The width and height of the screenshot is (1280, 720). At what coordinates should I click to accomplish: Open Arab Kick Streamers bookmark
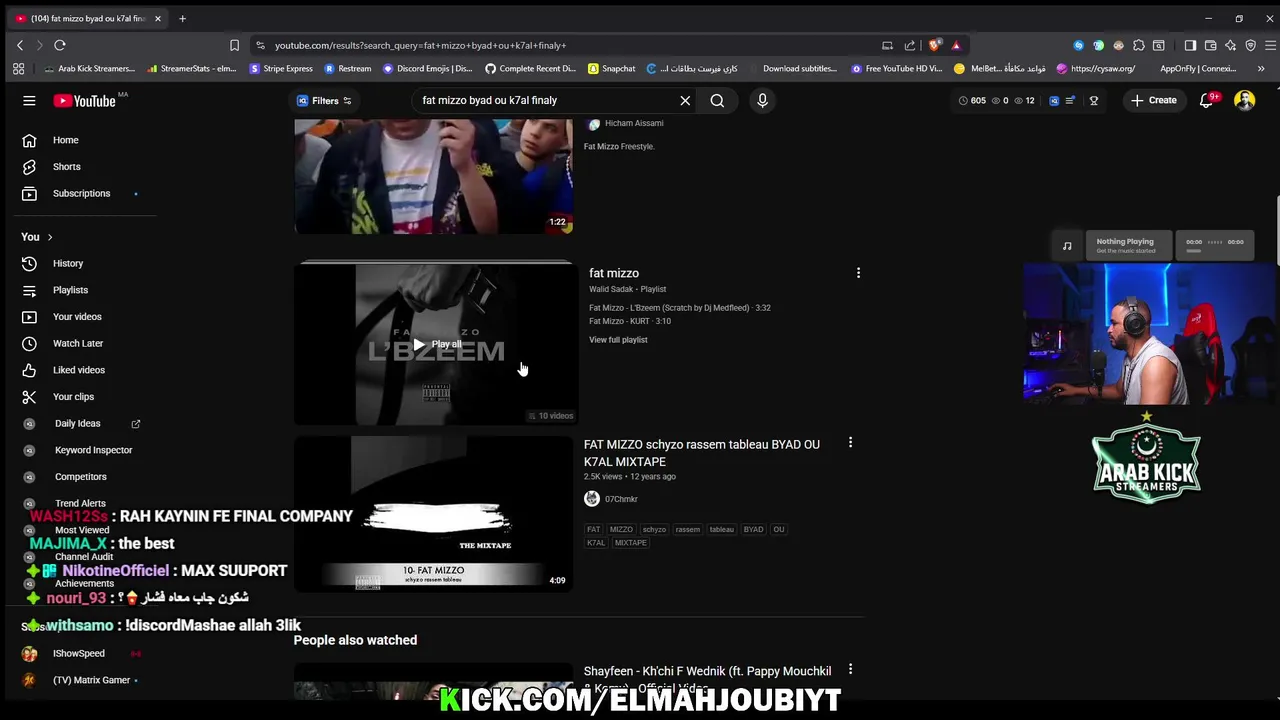coord(89,69)
